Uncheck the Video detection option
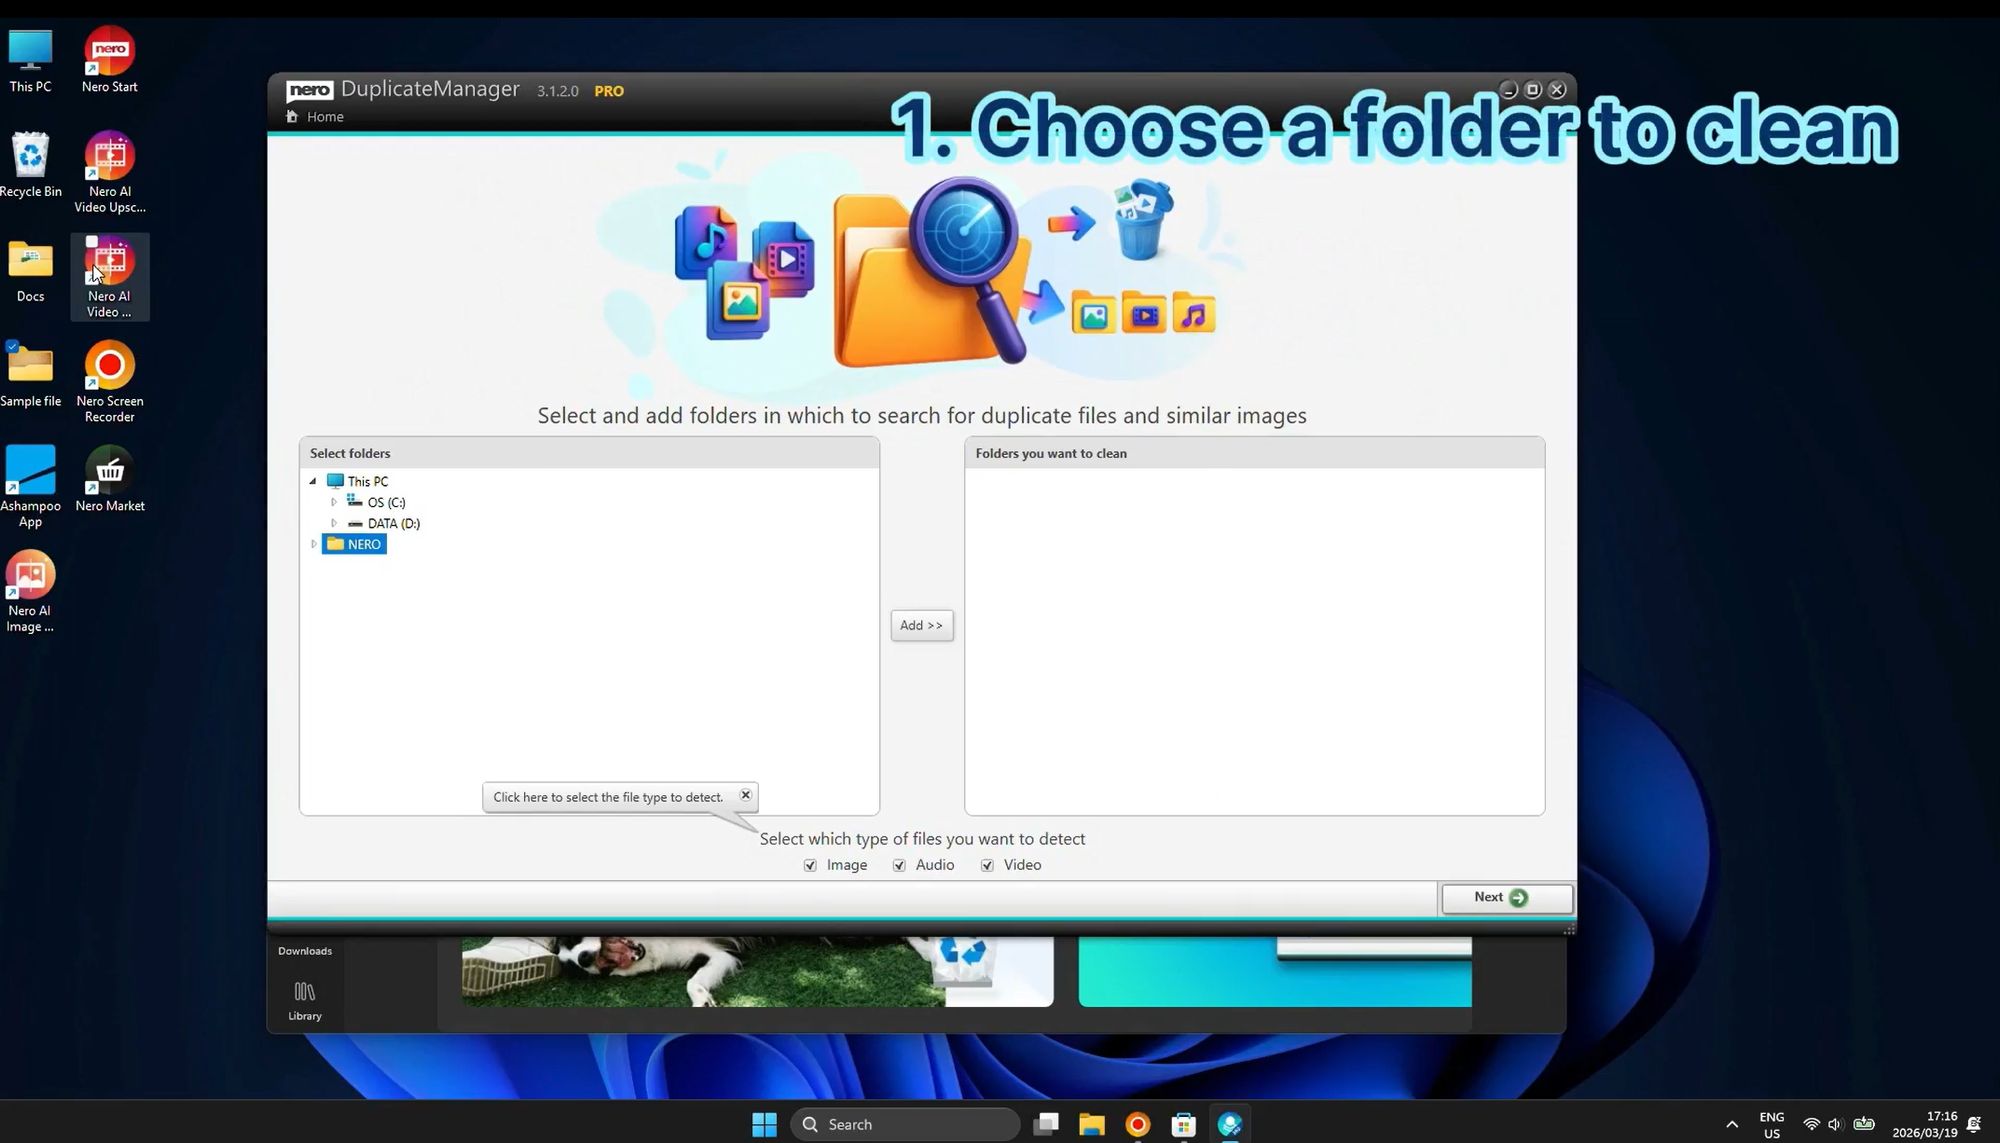Screen dimensions: 2000x1143 [986, 865]
